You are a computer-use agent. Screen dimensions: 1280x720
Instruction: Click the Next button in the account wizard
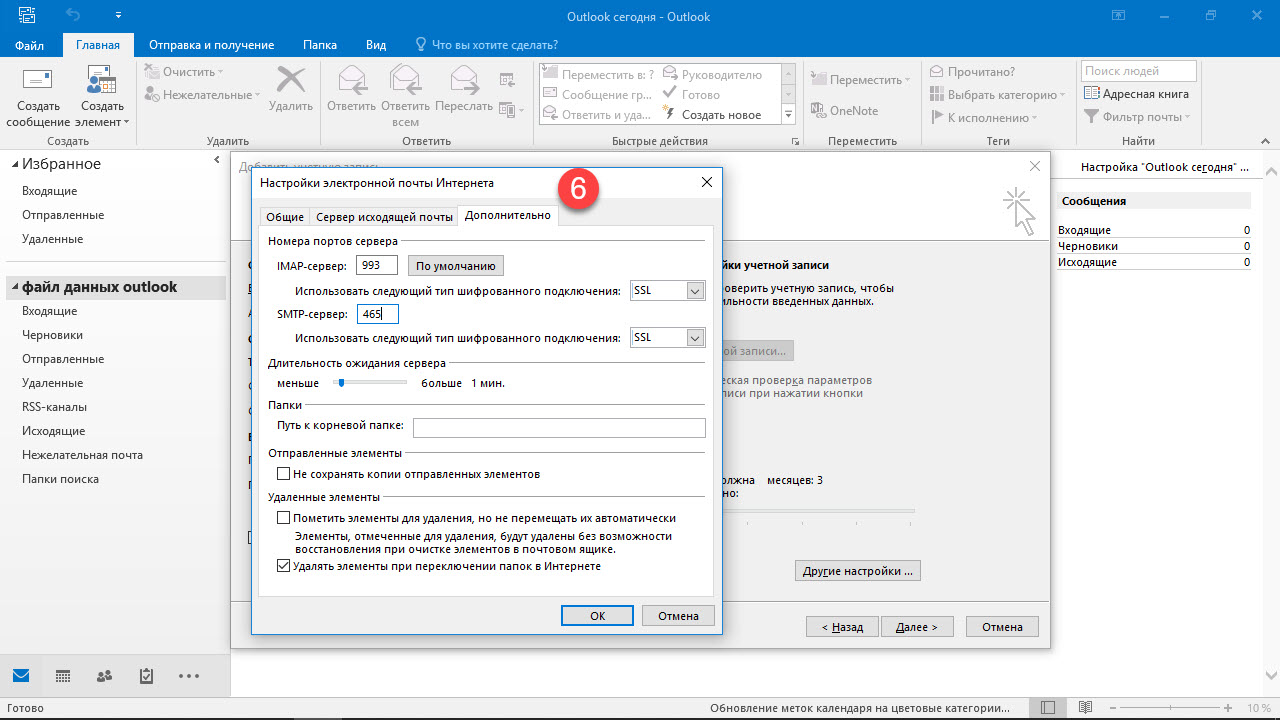tap(917, 627)
